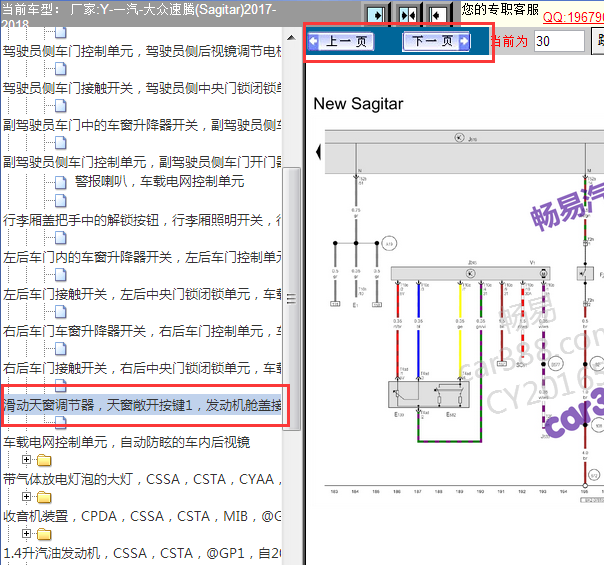Click the 当前车型 vehicle model header text
Image resolution: width=604 pixels, height=565 pixels.
click(x=139, y=15)
